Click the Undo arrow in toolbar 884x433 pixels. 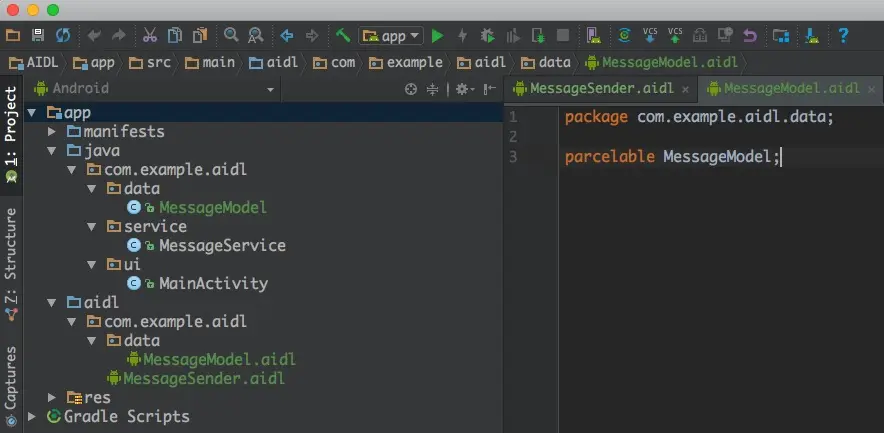[94, 36]
